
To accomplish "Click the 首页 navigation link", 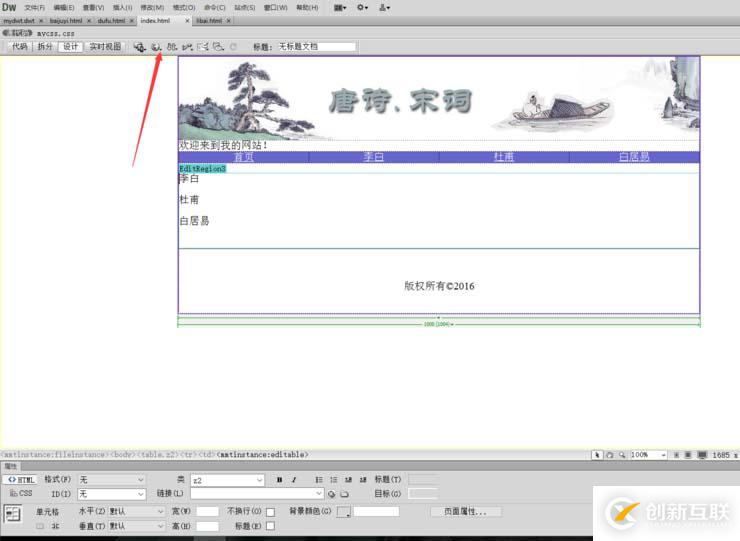I will pos(244,157).
